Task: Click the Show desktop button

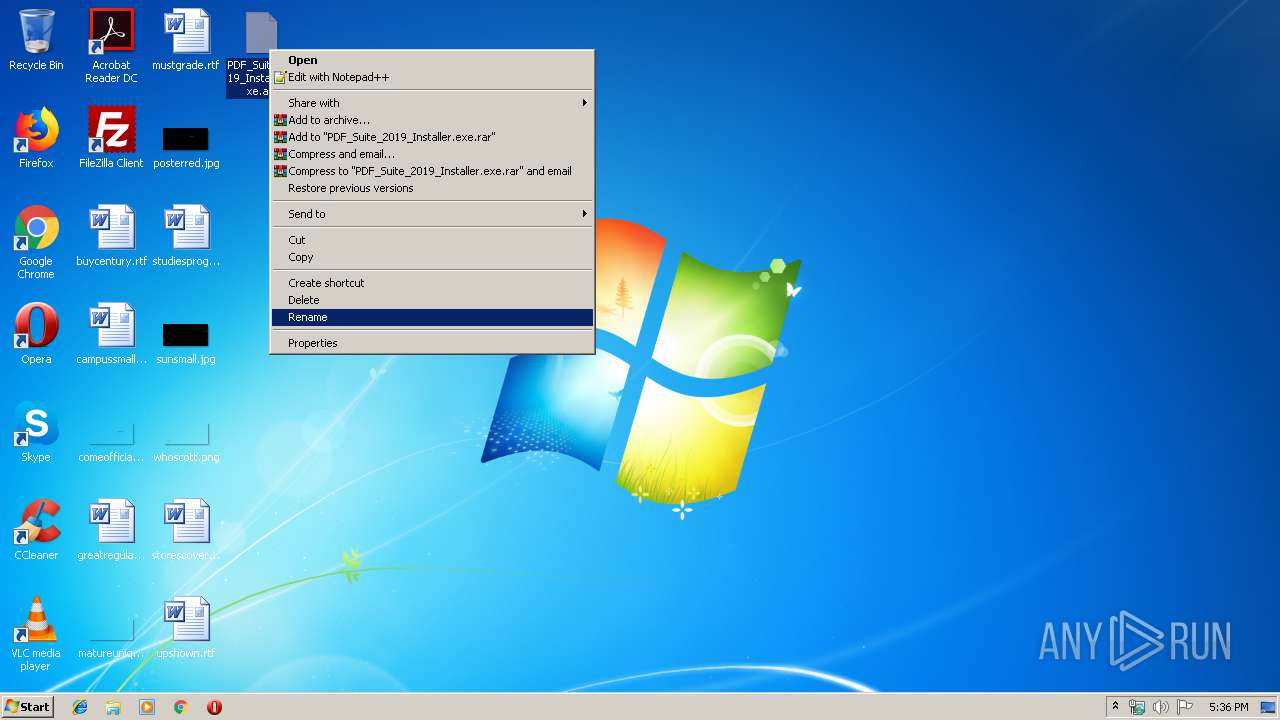Action: pos(1269,707)
